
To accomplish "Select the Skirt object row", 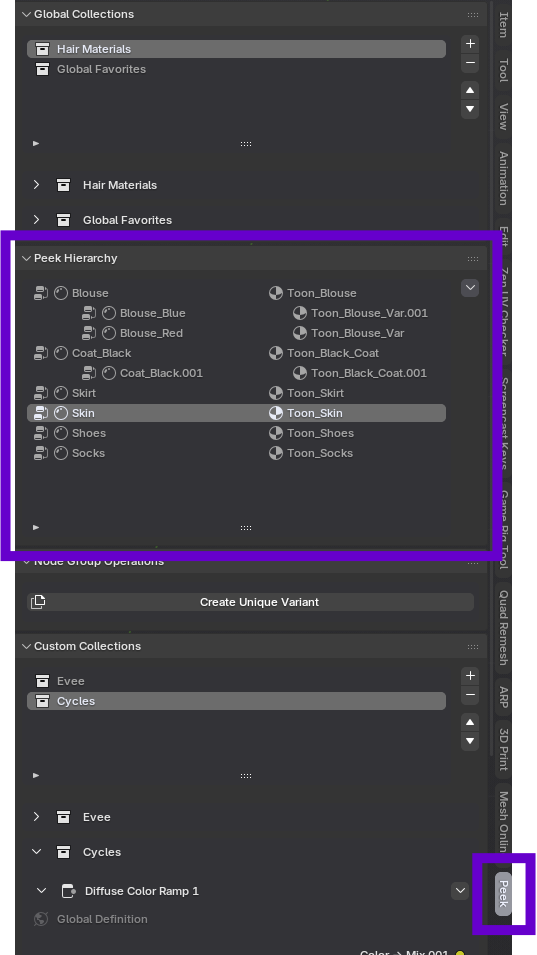I will [83, 393].
